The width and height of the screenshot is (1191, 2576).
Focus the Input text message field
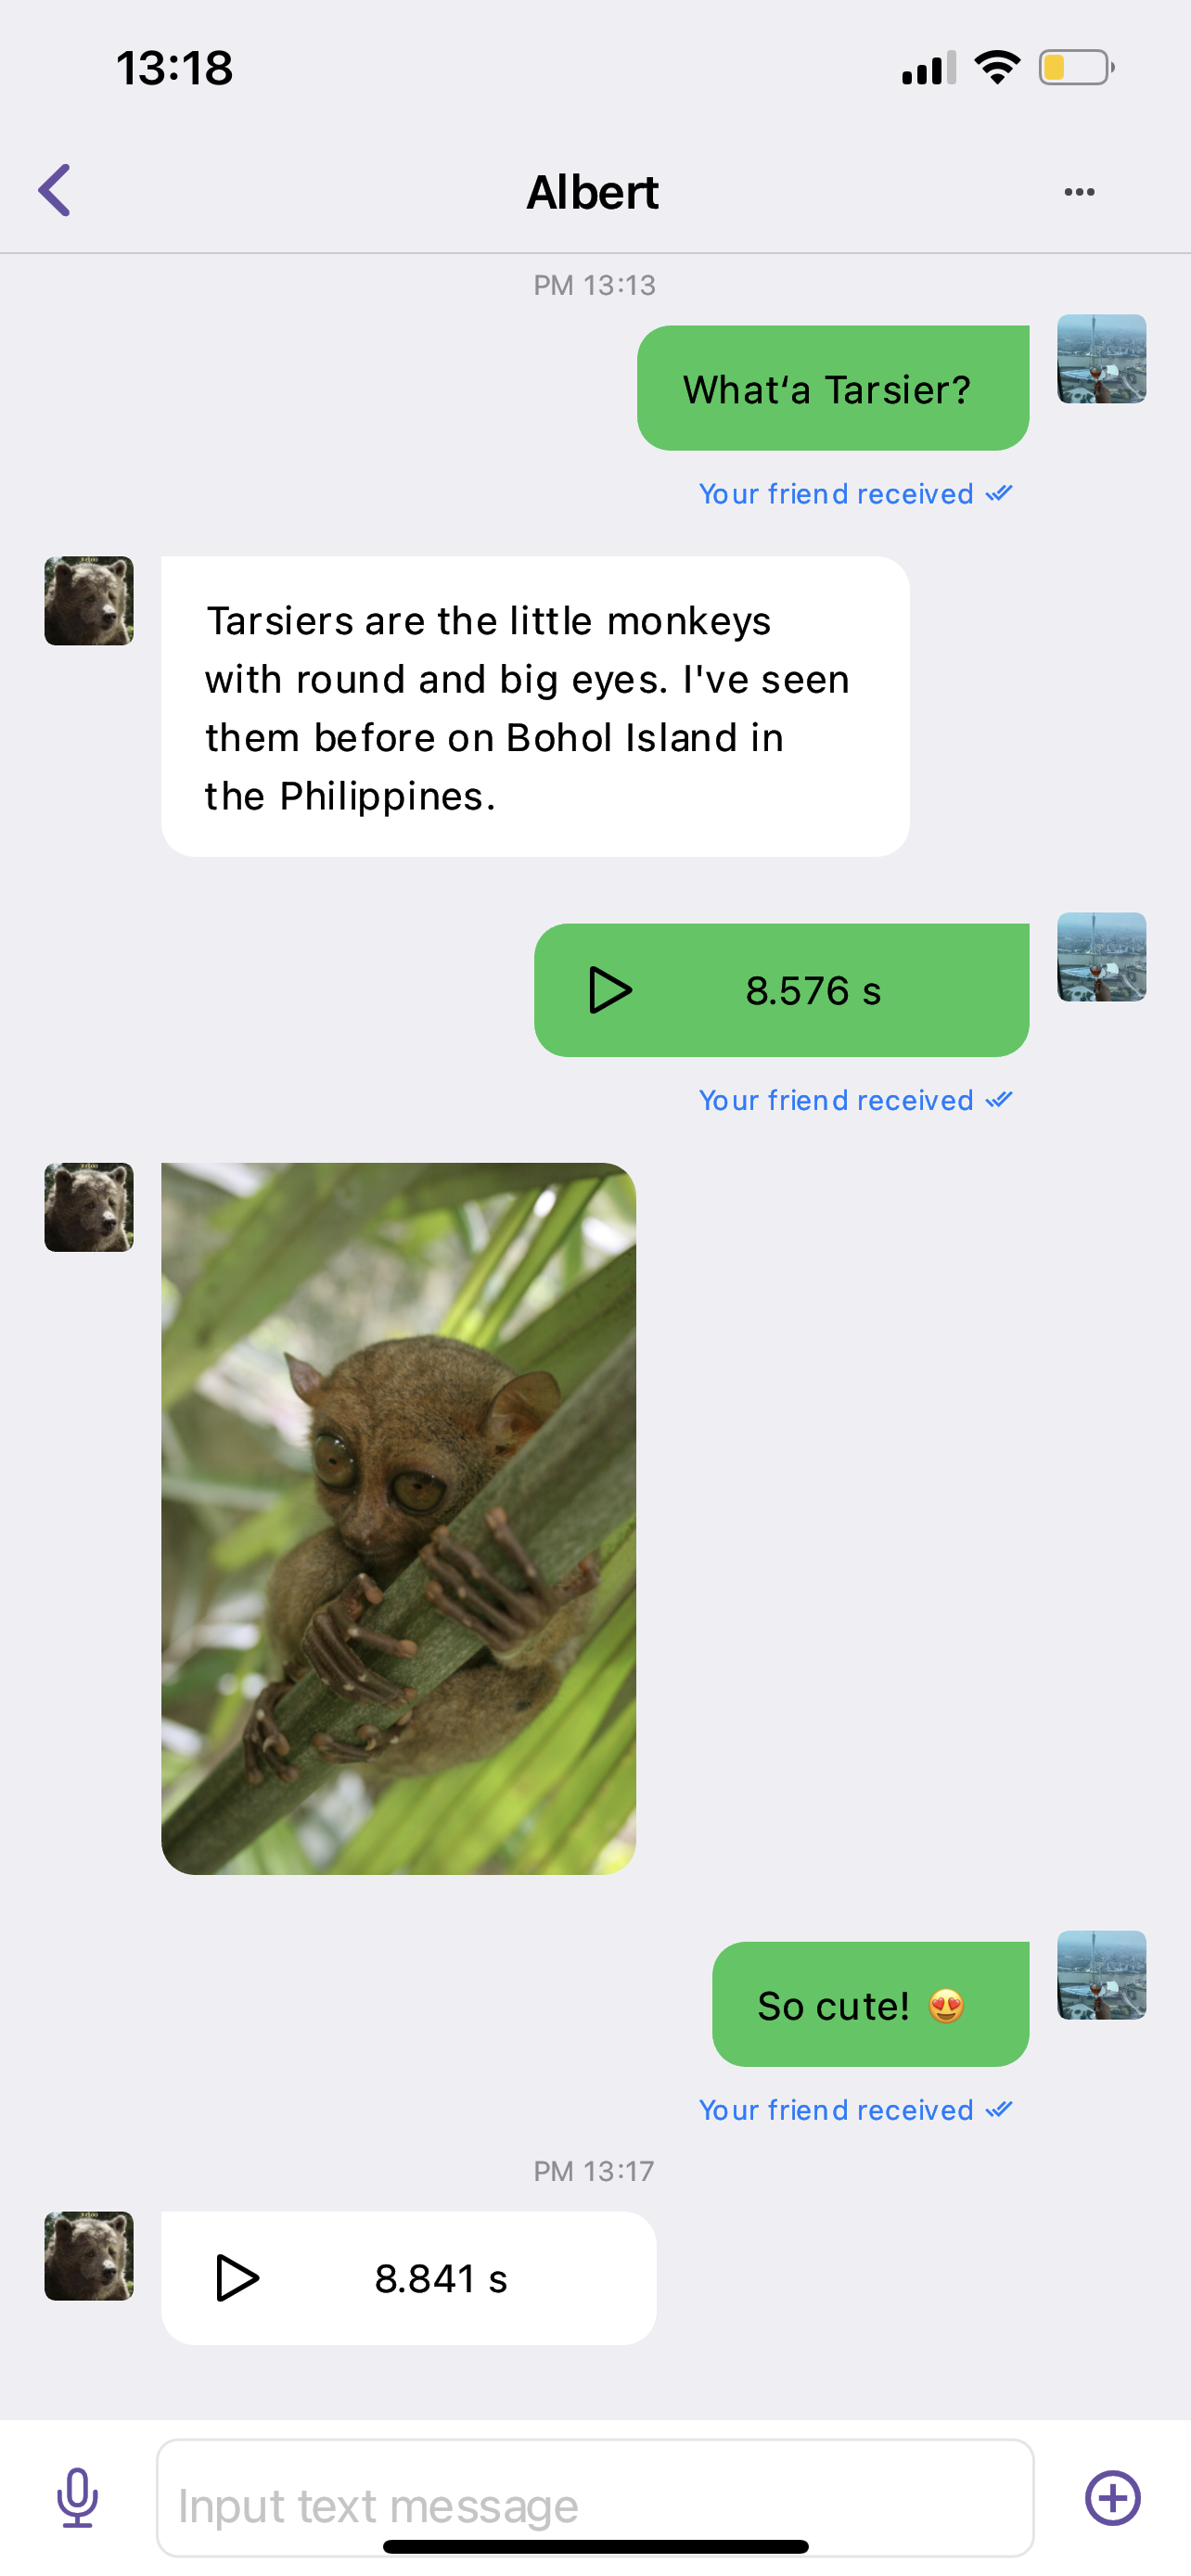[595, 2497]
